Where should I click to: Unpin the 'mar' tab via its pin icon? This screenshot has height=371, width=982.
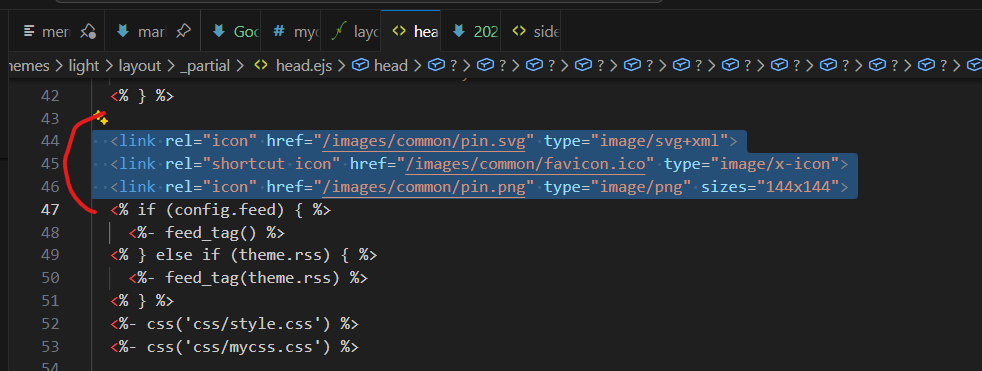pyautogui.click(x=183, y=31)
